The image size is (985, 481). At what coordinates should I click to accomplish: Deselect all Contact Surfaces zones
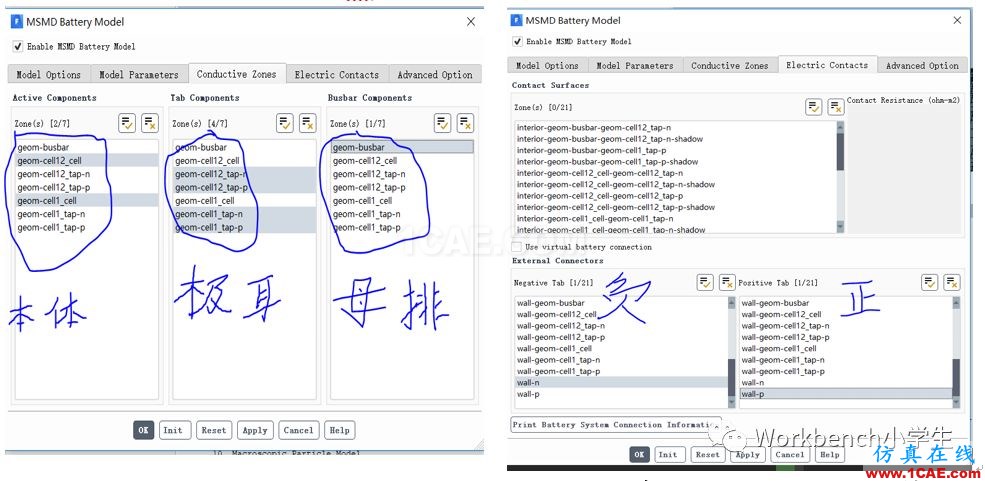pos(835,107)
